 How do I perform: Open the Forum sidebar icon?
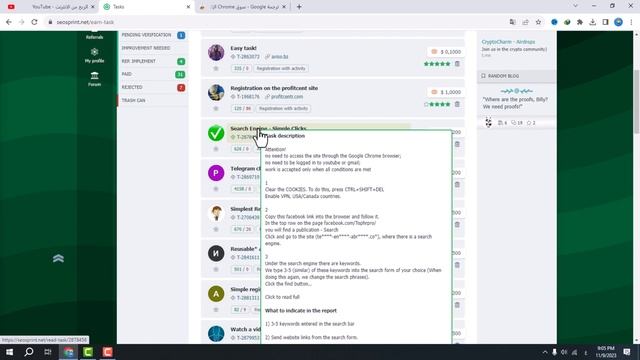tap(94, 79)
